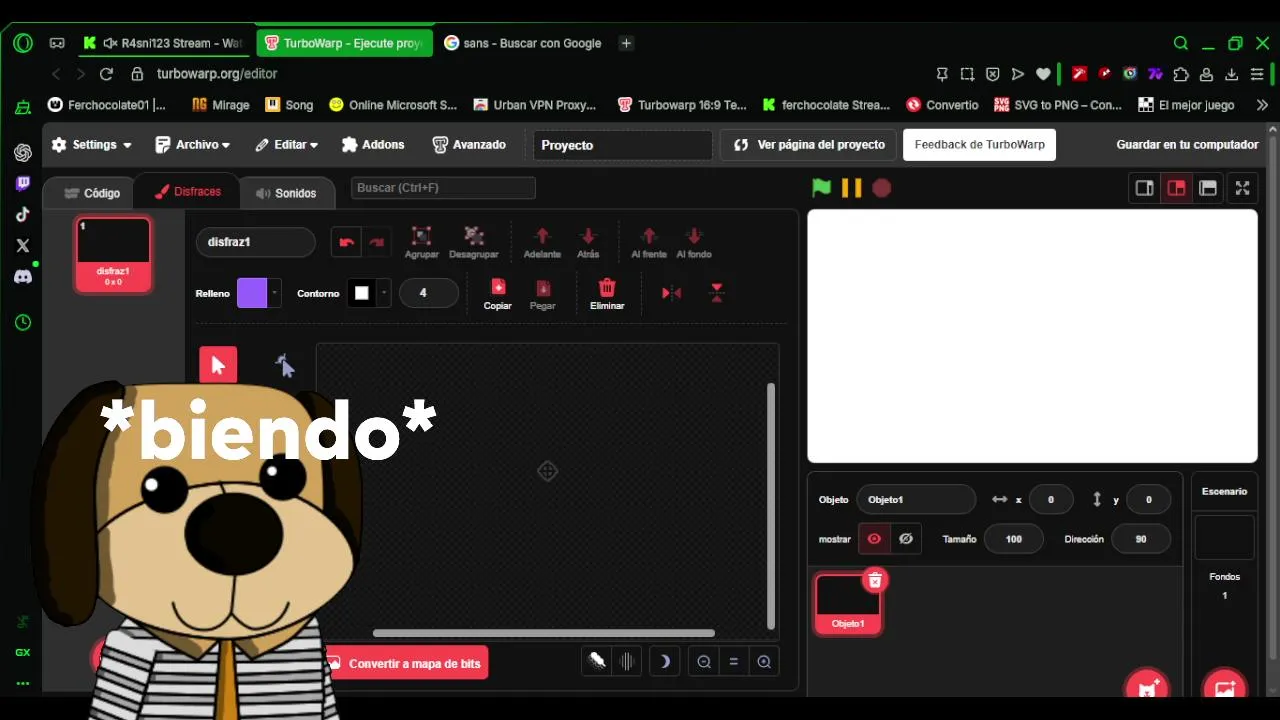The height and width of the screenshot is (720, 1280).
Task: Undo the last costume edit
Action: pos(347,242)
